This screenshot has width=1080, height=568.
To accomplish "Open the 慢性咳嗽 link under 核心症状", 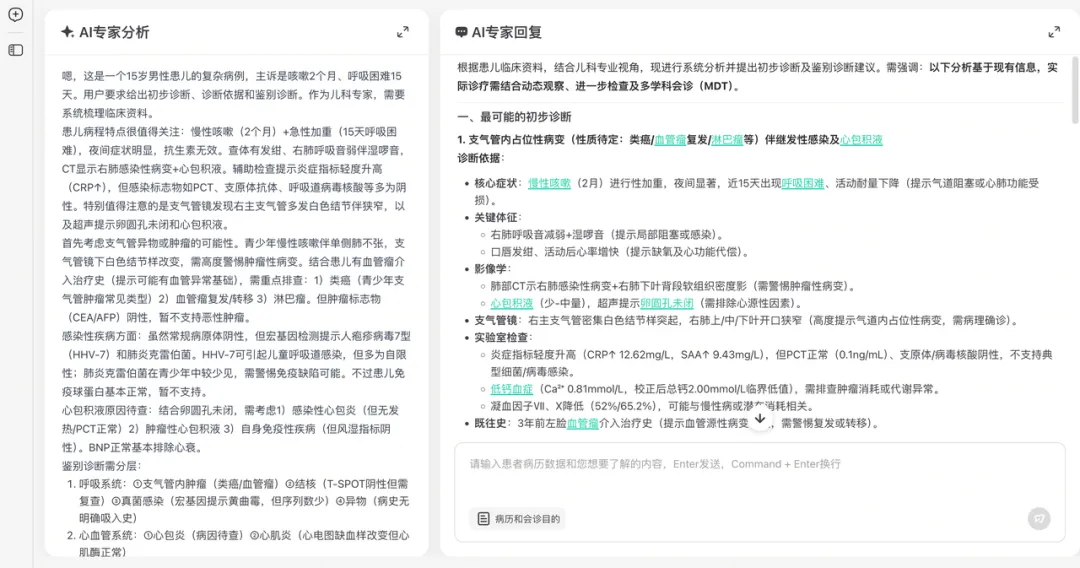I will [549, 184].
